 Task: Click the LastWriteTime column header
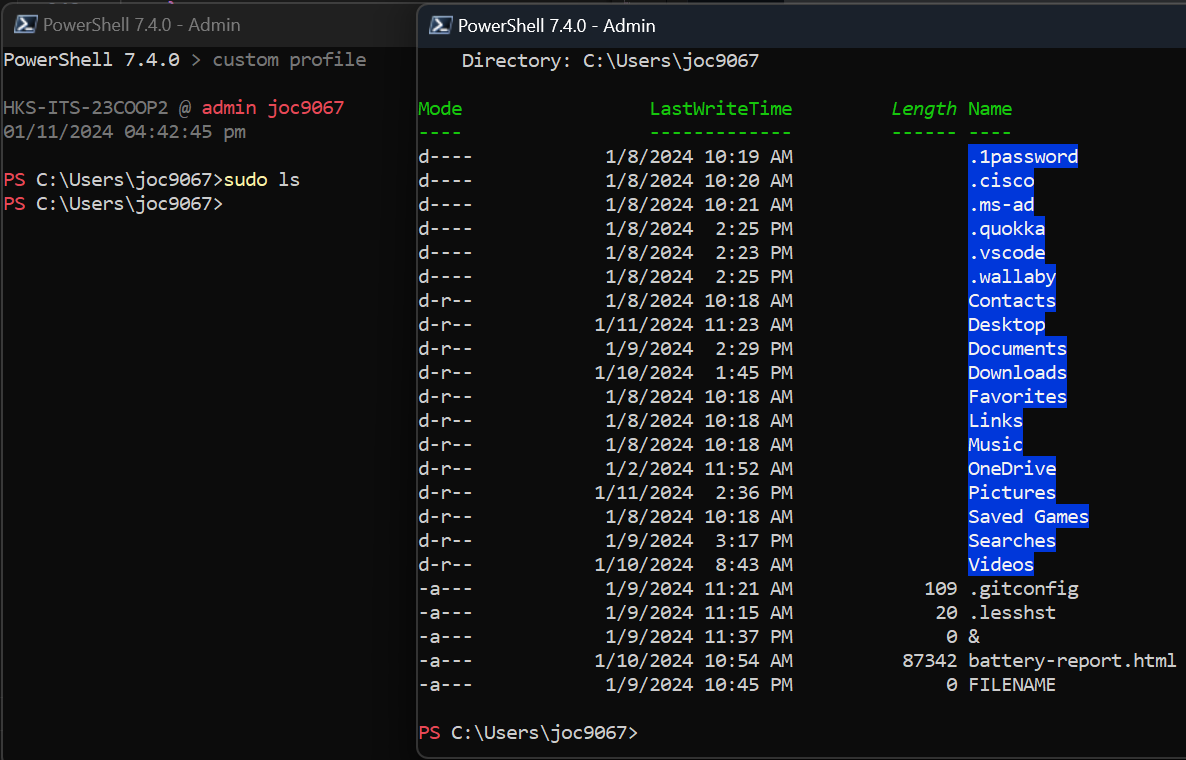(x=720, y=109)
